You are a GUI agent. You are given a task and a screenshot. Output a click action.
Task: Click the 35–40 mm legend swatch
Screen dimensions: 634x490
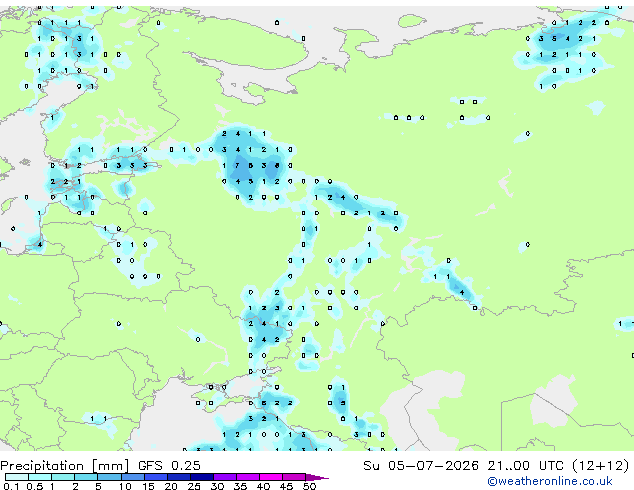pos(247,477)
